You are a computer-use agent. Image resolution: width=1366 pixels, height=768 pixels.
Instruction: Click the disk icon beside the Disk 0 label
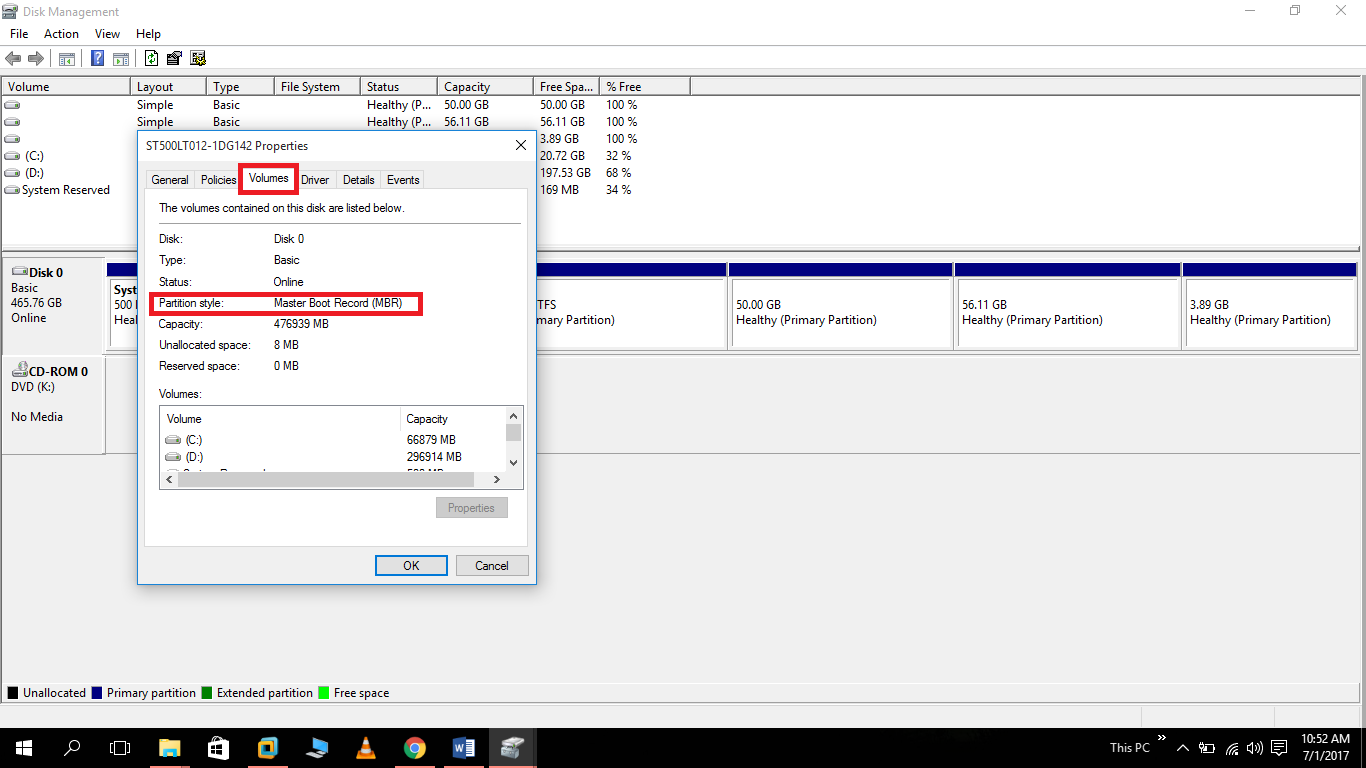(18, 272)
